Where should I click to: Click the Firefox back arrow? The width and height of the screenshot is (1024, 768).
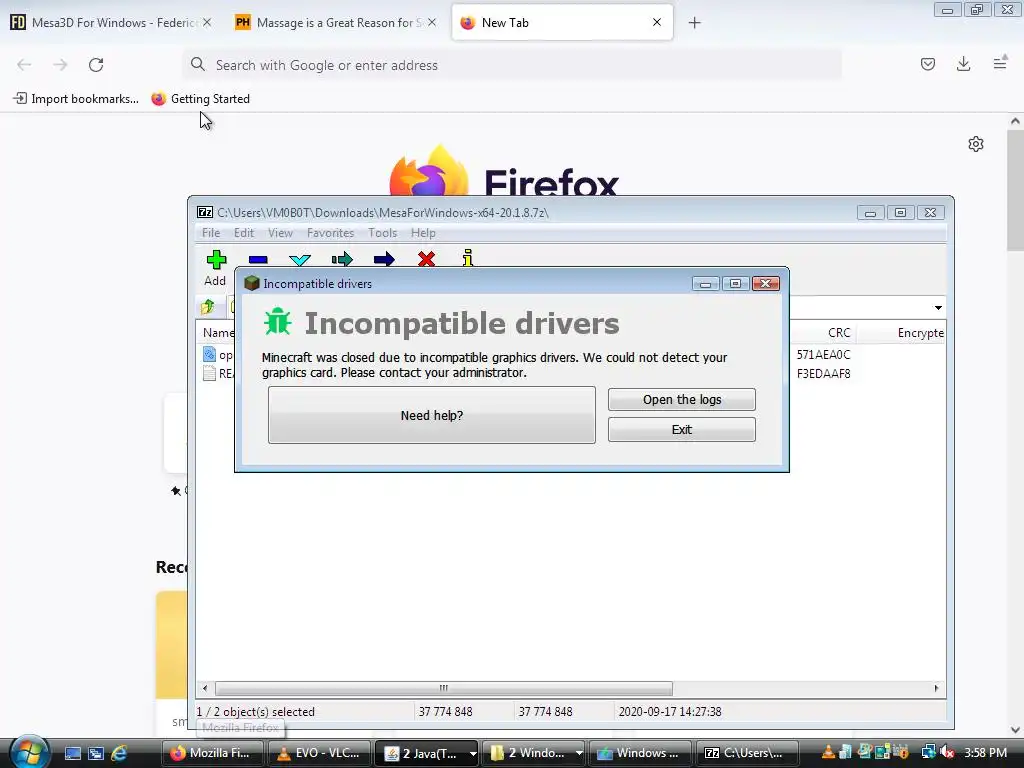[24, 65]
